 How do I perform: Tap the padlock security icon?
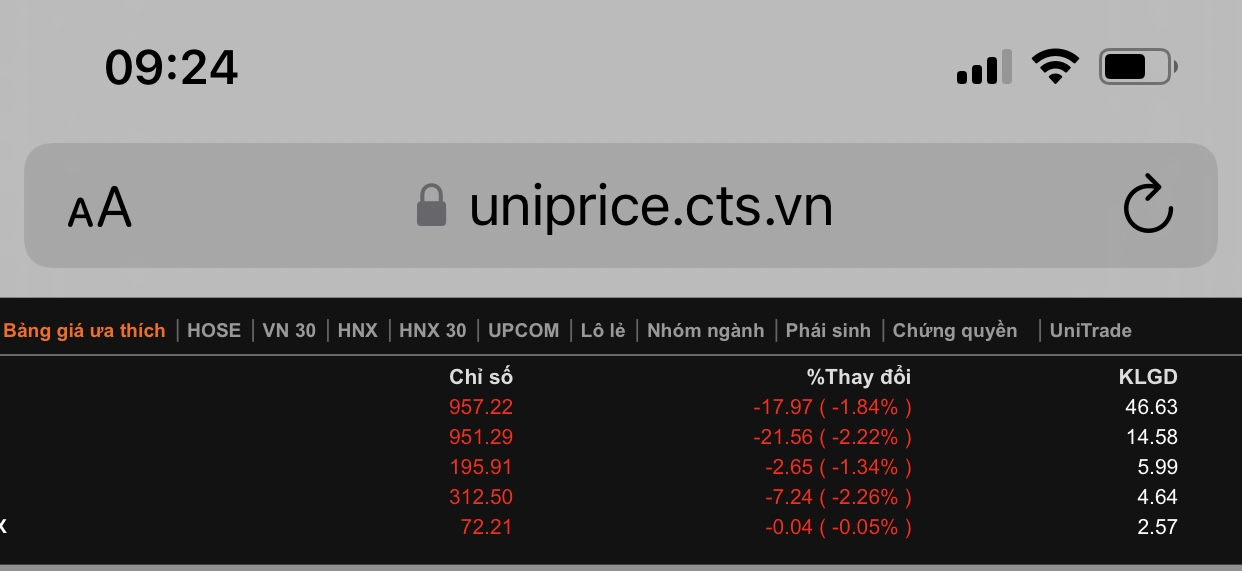click(x=431, y=205)
